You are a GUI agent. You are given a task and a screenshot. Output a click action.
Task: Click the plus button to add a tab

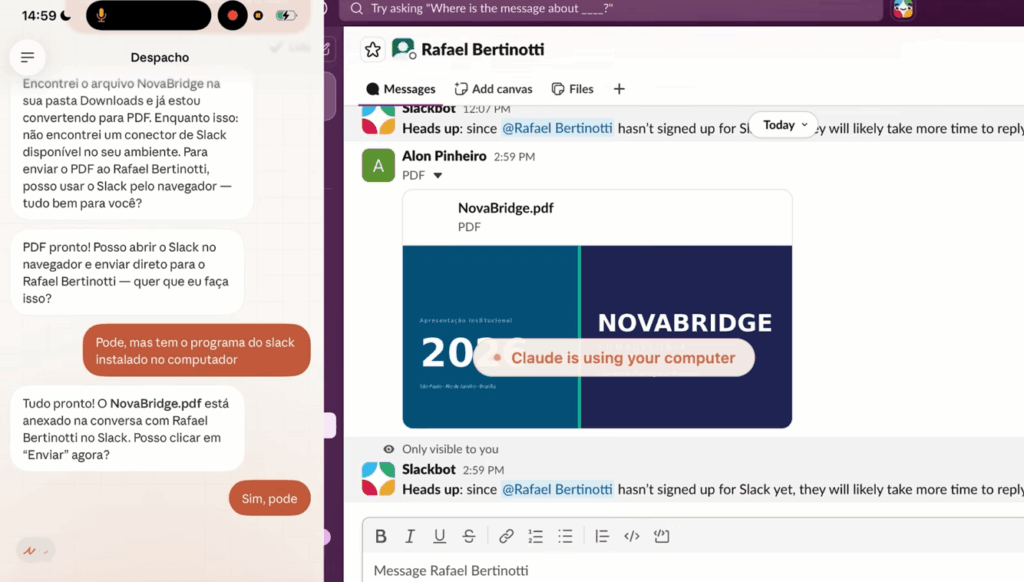[619, 89]
